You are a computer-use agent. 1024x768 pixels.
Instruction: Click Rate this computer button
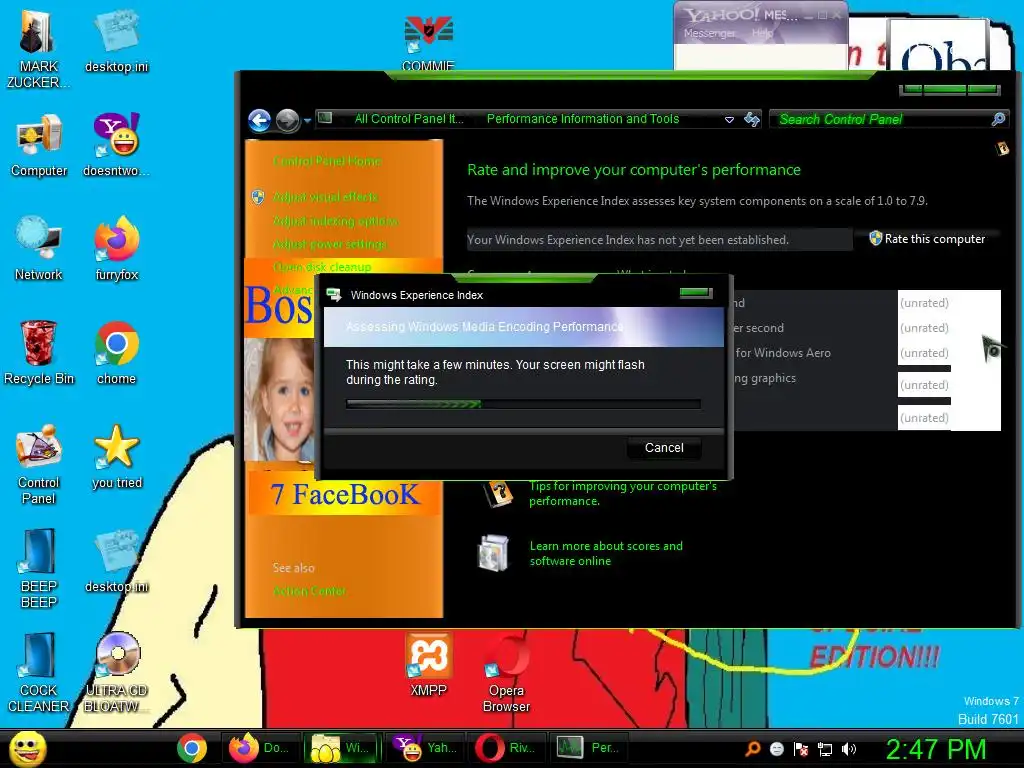[927, 239]
